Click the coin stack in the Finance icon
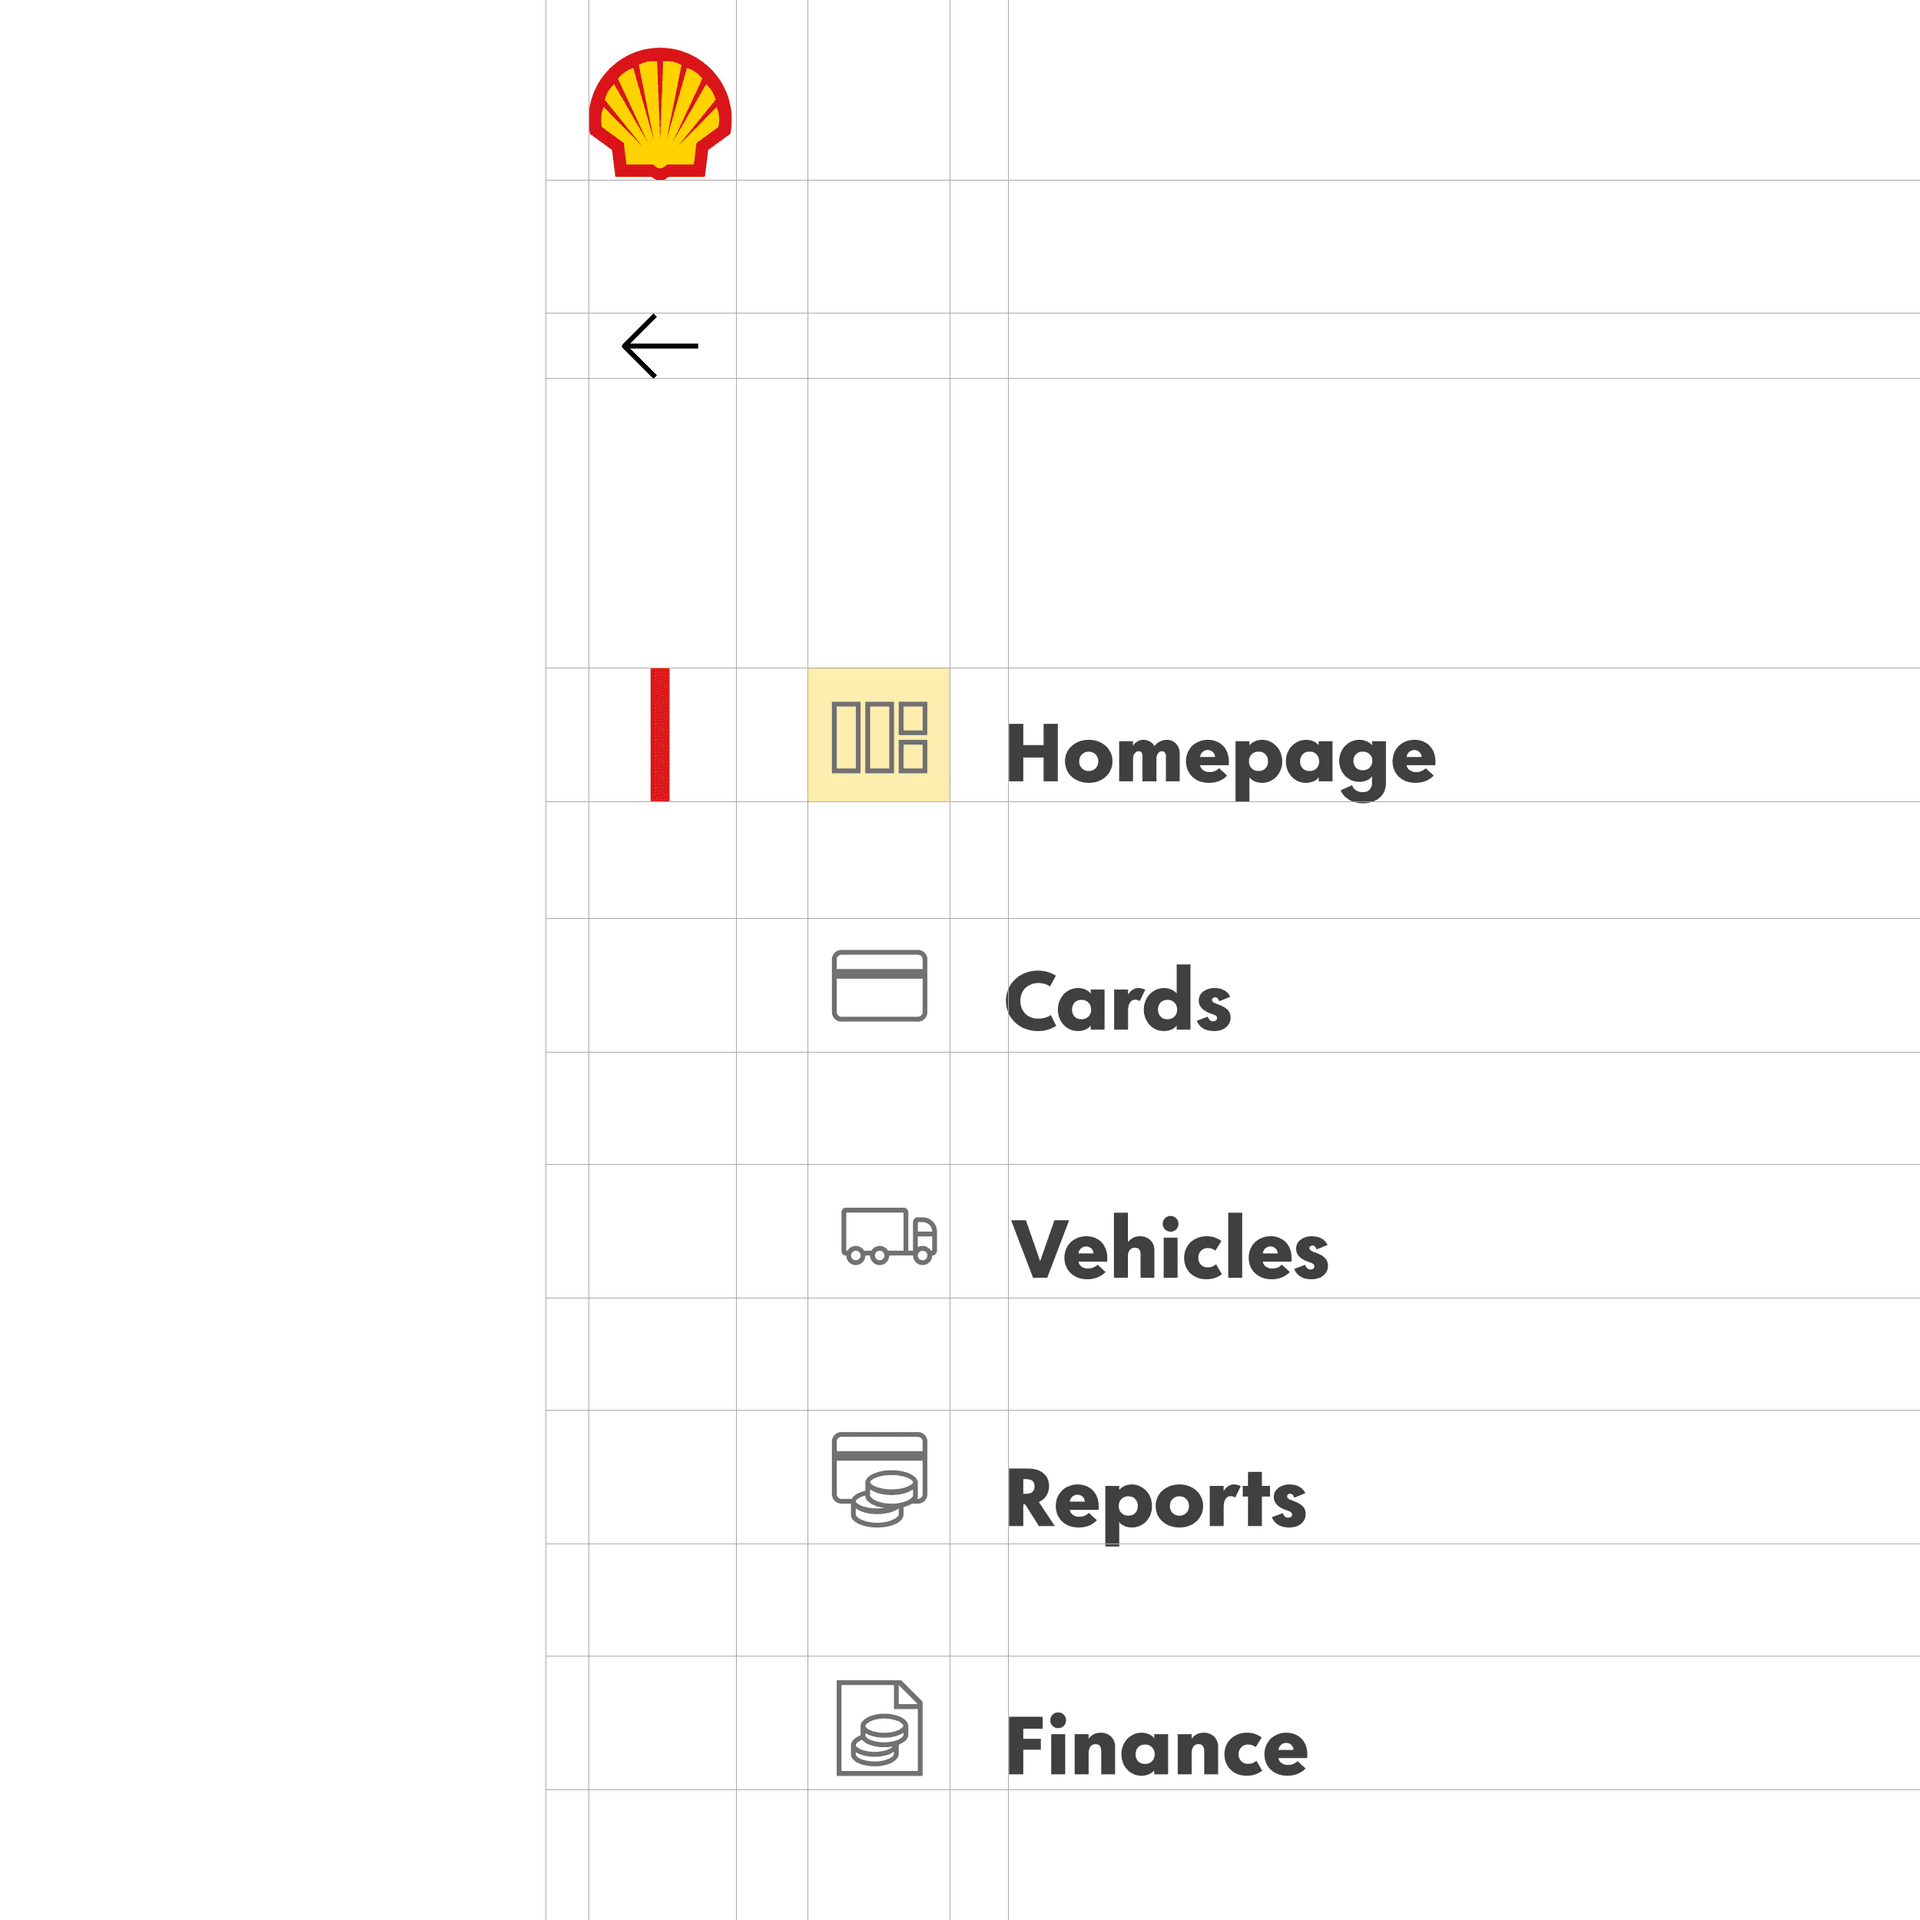The image size is (1920, 1920). [880, 1741]
